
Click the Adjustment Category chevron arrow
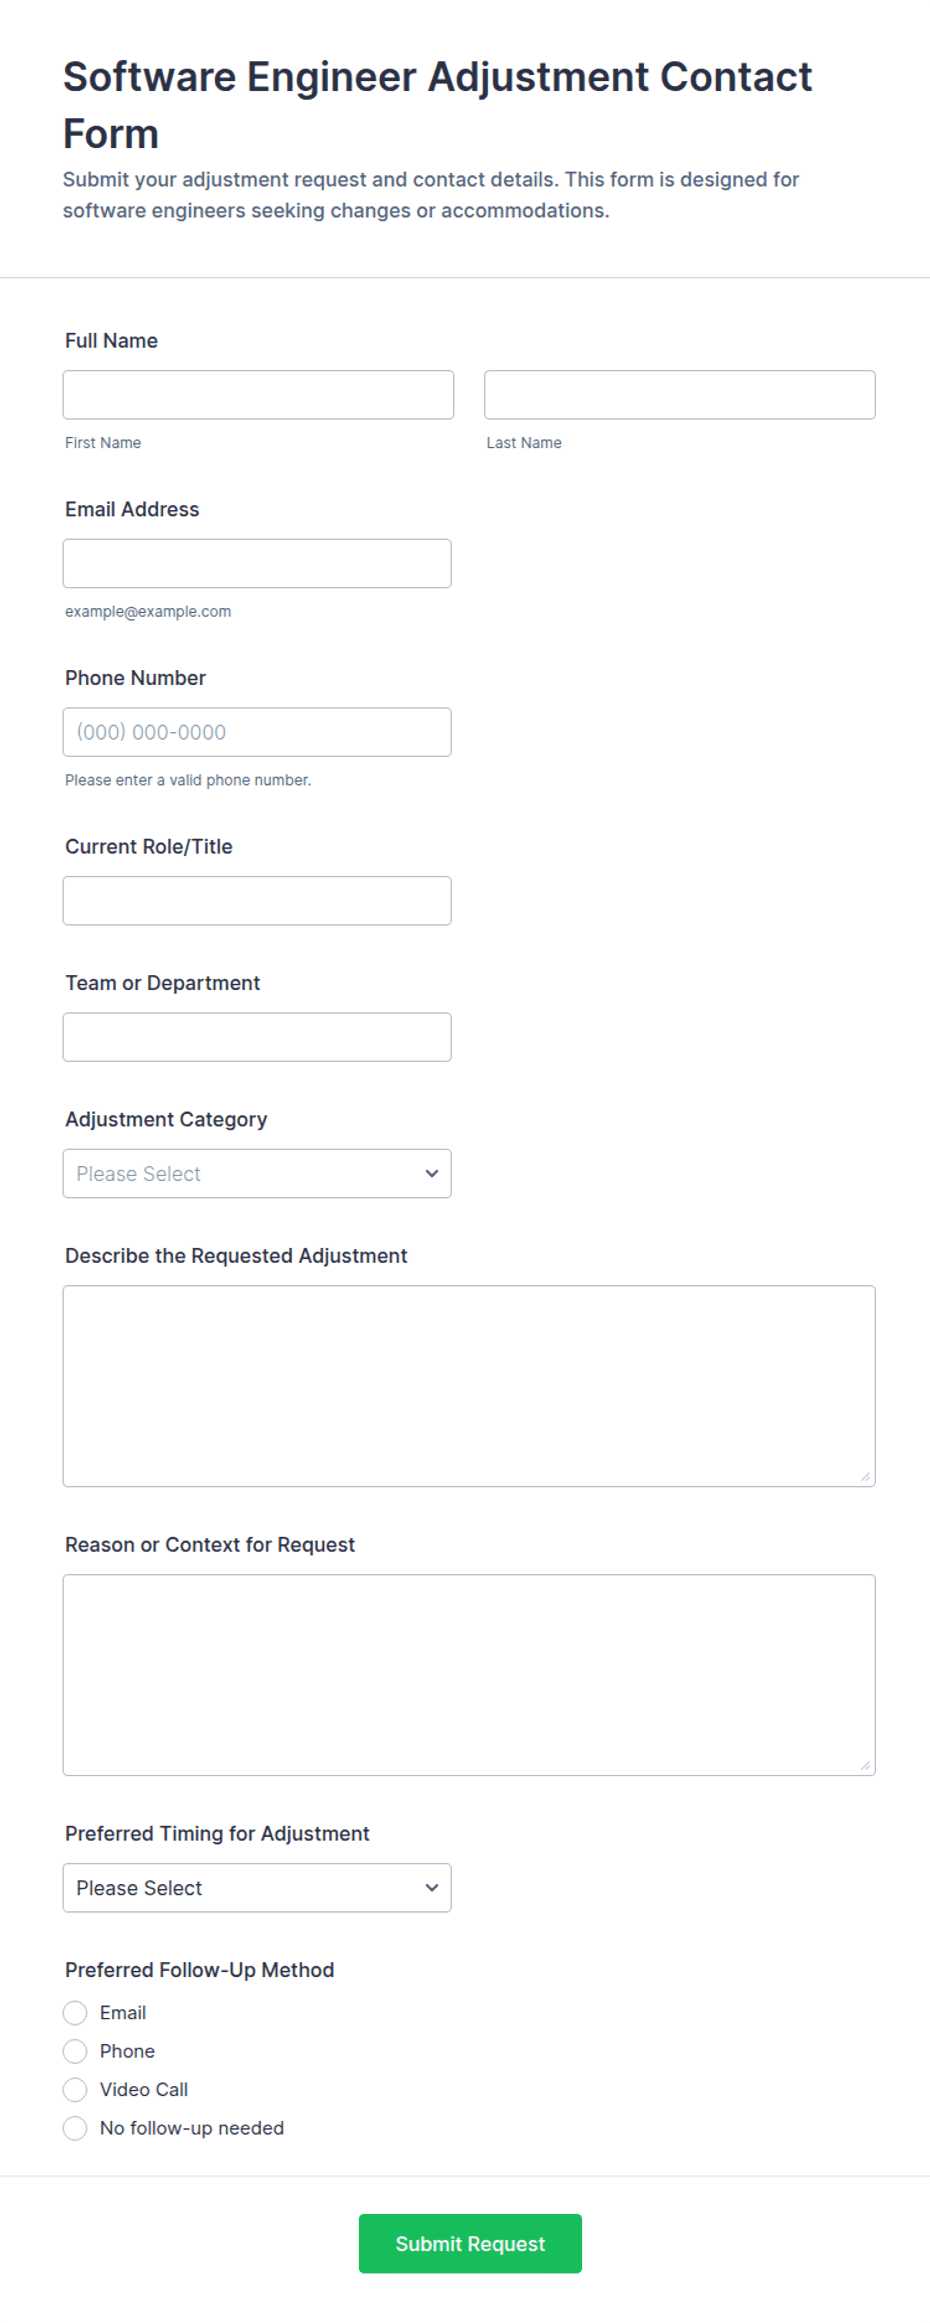[x=432, y=1174]
